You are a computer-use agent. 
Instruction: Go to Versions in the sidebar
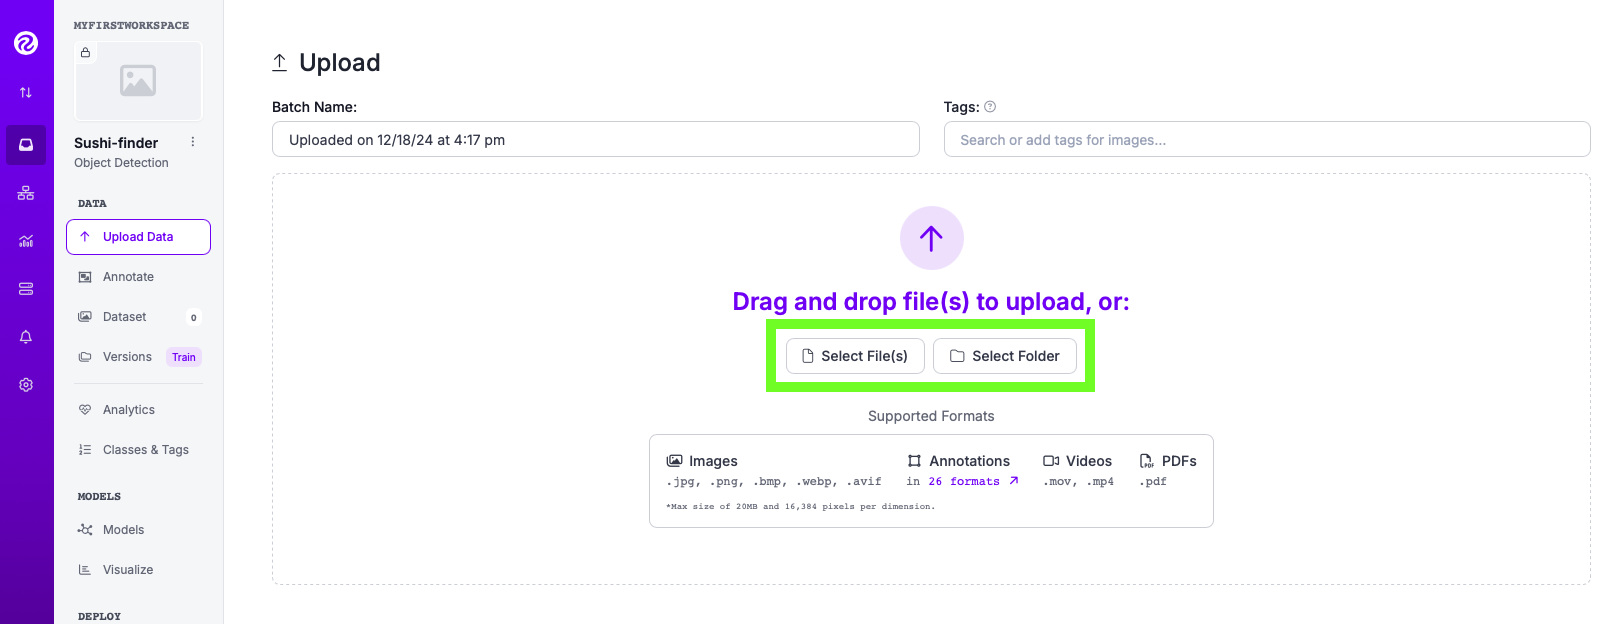(x=127, y=357)
